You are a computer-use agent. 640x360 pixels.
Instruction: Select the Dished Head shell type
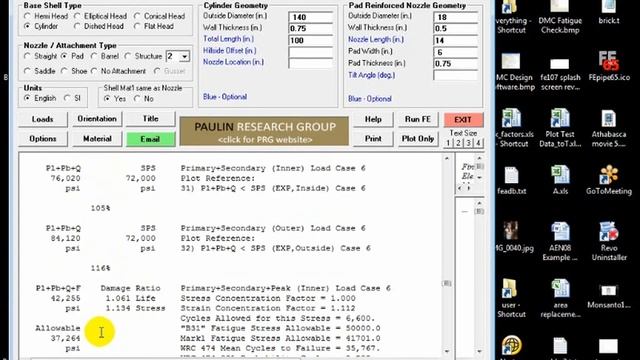[77, 26]
